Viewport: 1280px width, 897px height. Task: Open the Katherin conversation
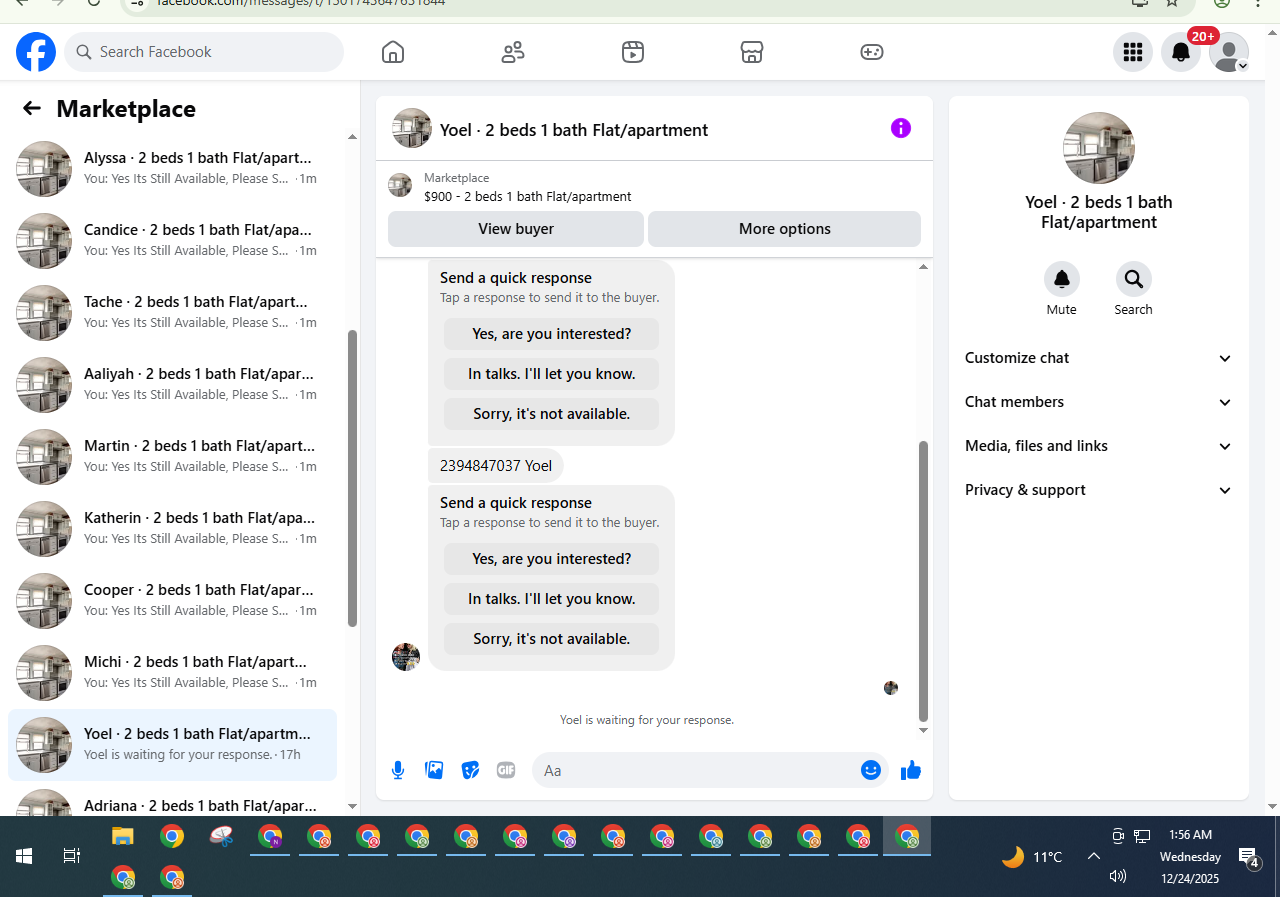[172, 529]
